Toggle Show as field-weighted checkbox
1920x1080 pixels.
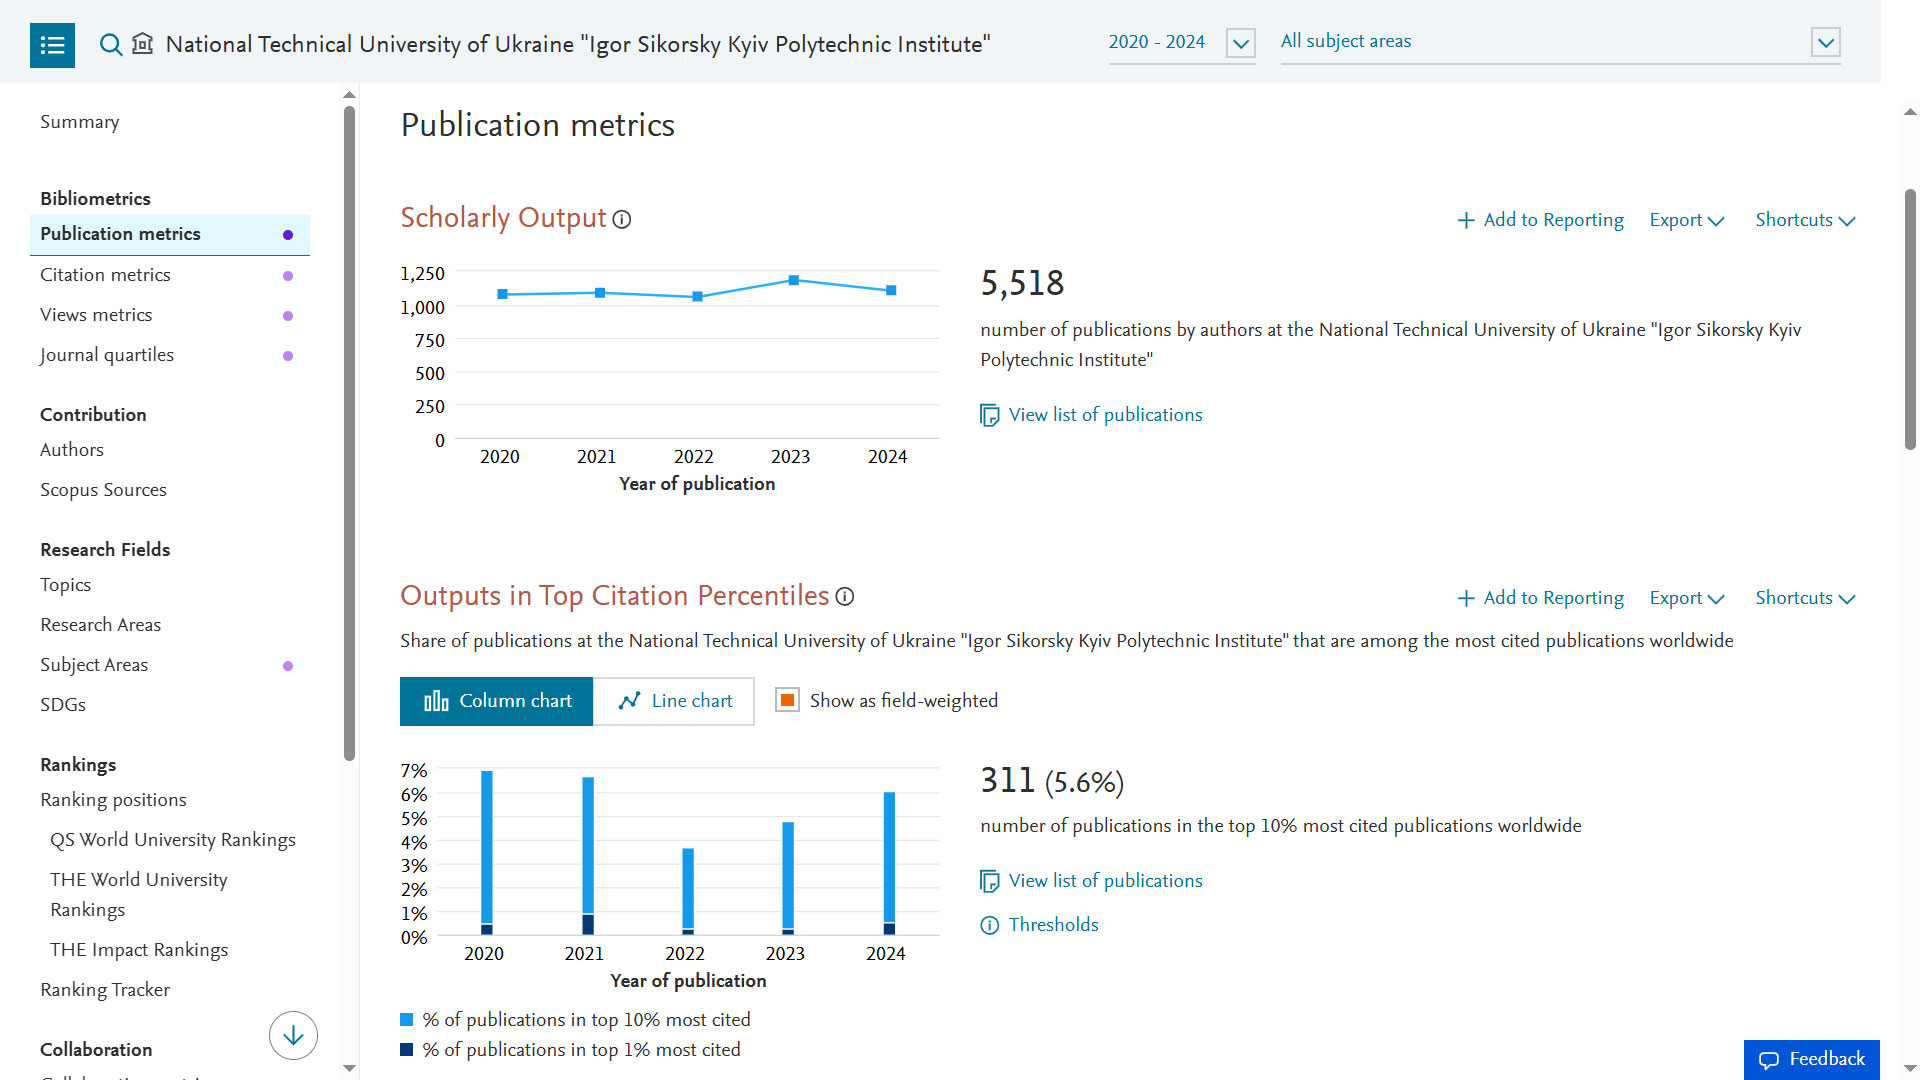tap(788, 701)
